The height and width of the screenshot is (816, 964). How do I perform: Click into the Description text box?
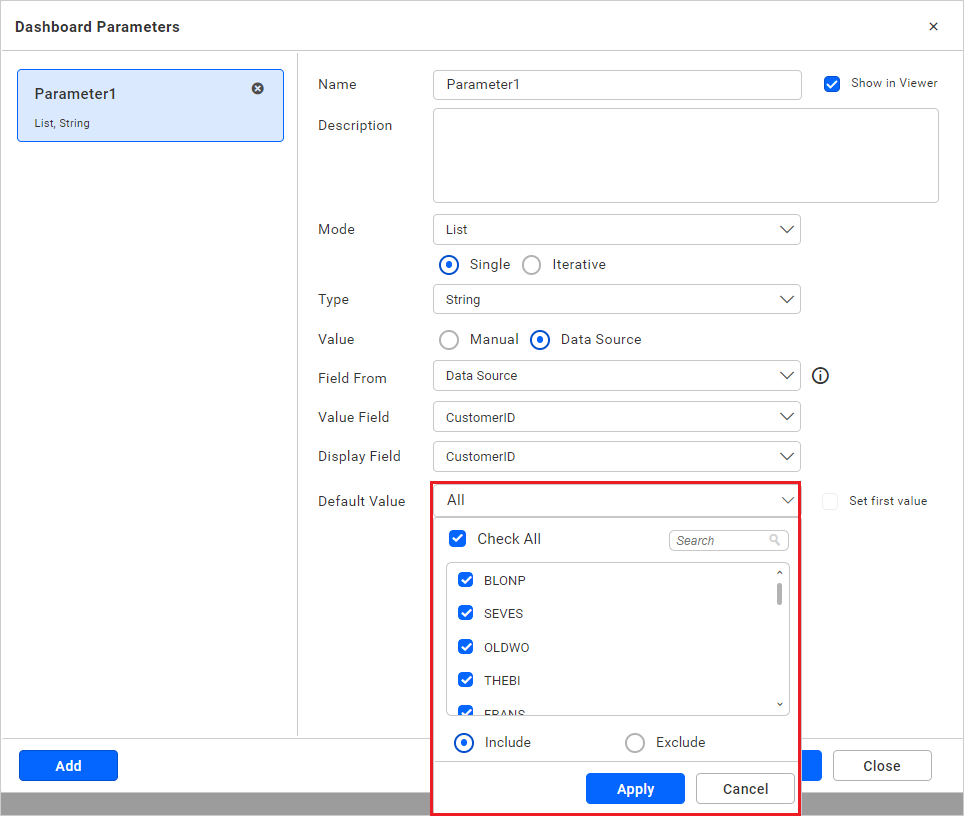(x=685, y=156)
